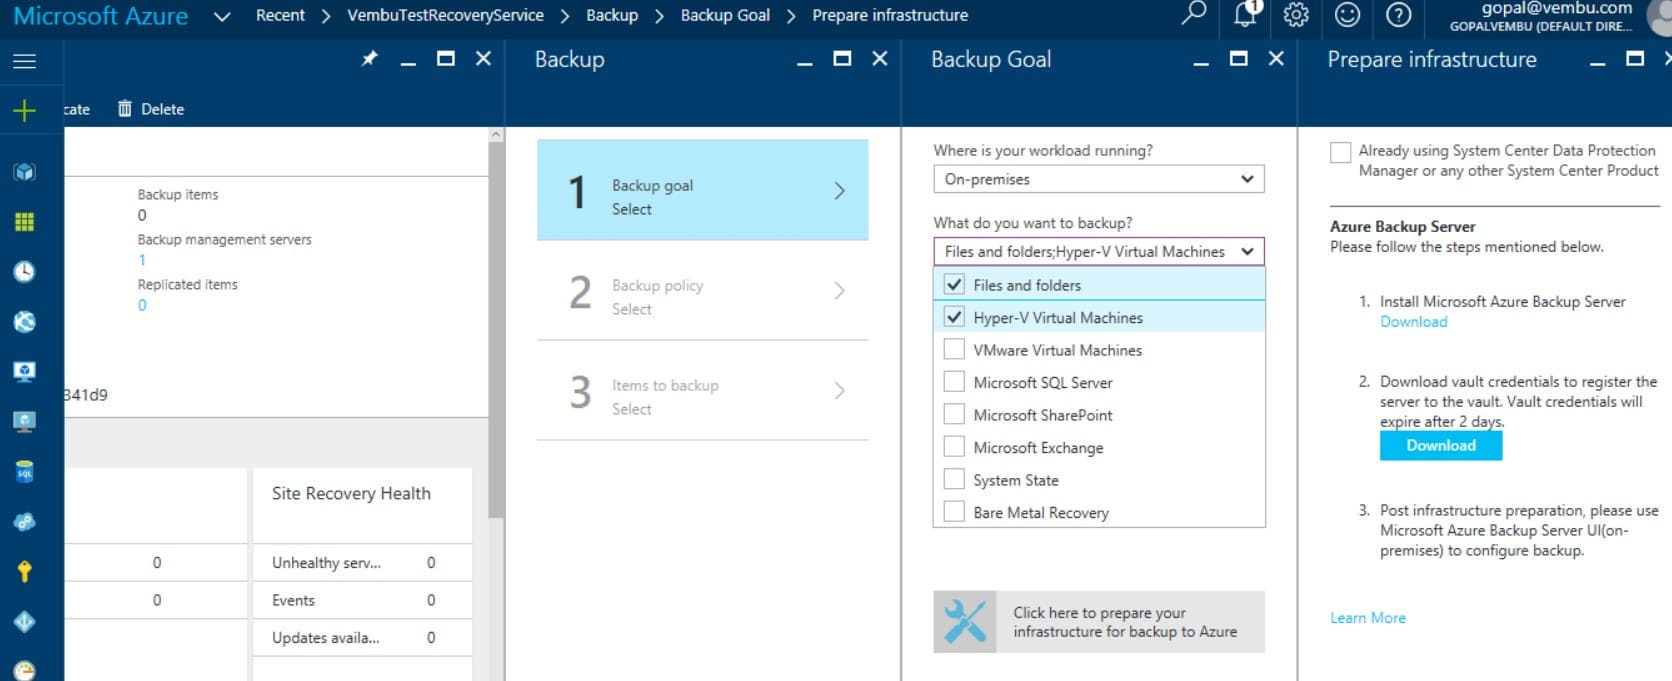The width and height of the screenshot is (1672, 681).
Task: Open step 3 Items to backup
Action: 702,390
